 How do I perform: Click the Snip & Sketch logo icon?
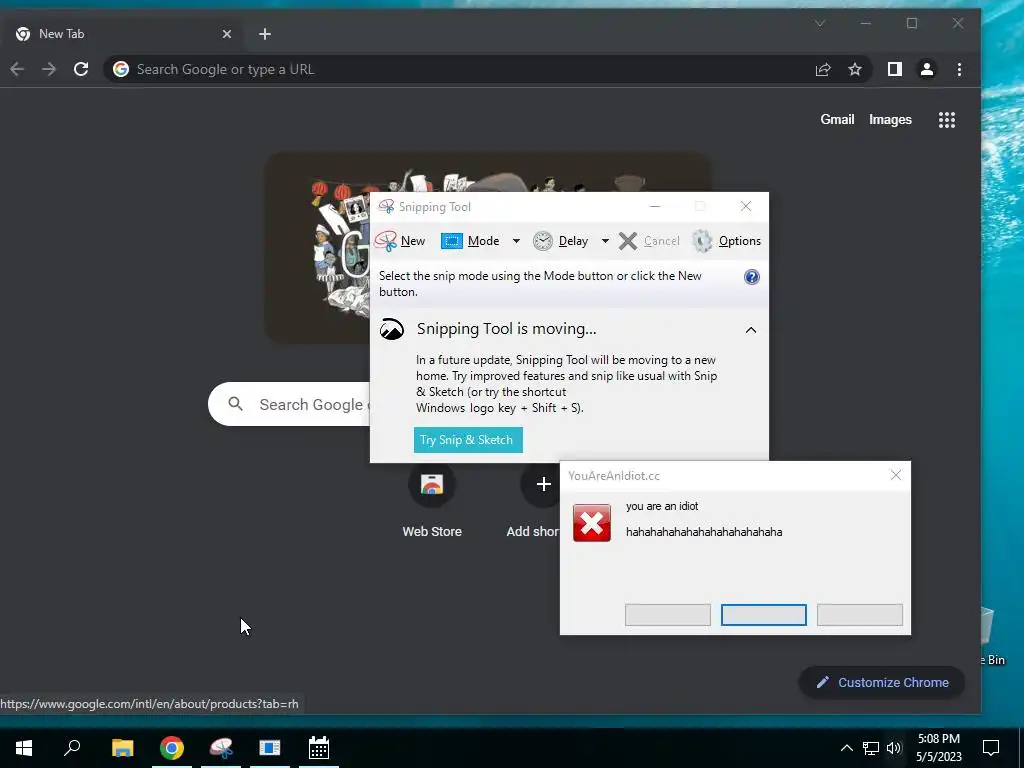[392, 329]
